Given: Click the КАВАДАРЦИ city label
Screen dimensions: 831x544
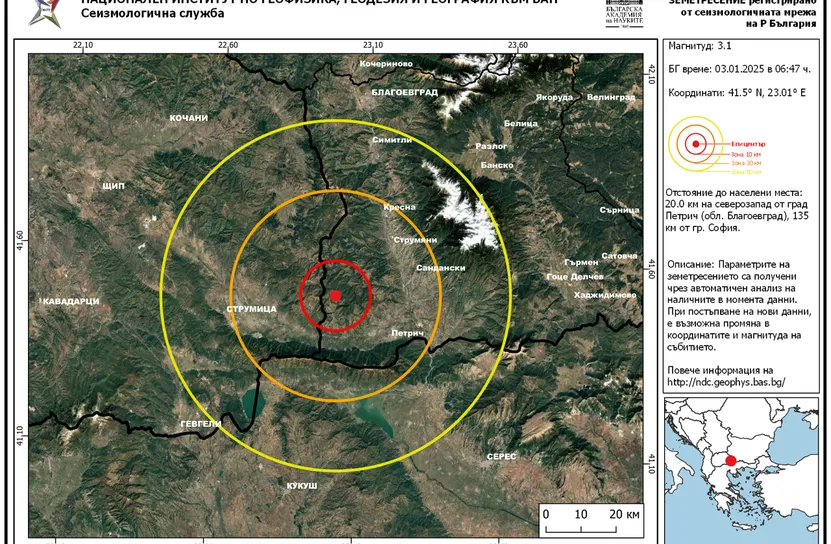Looking at the screenshot, I should point(70,301).
